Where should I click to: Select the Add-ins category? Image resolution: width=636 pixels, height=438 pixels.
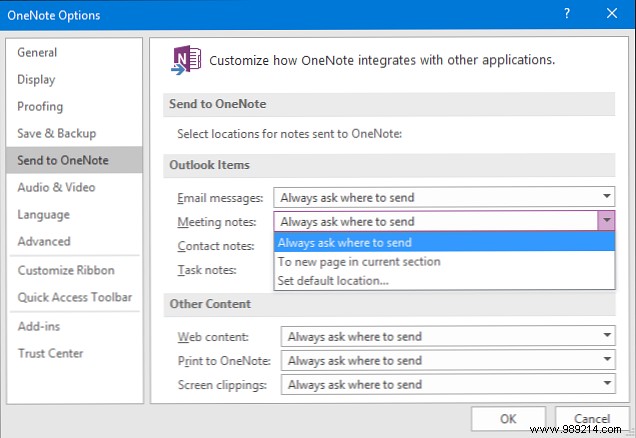75,326
